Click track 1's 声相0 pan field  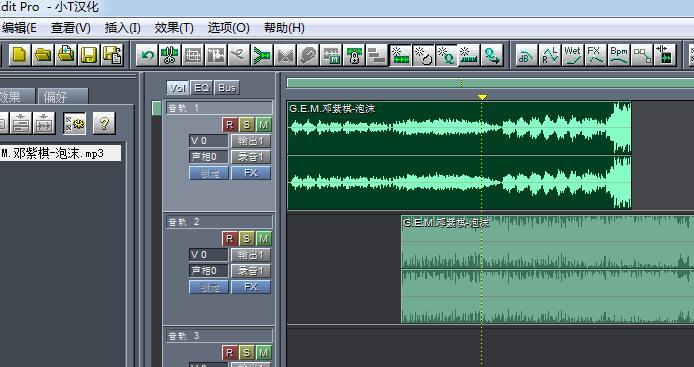209,157
